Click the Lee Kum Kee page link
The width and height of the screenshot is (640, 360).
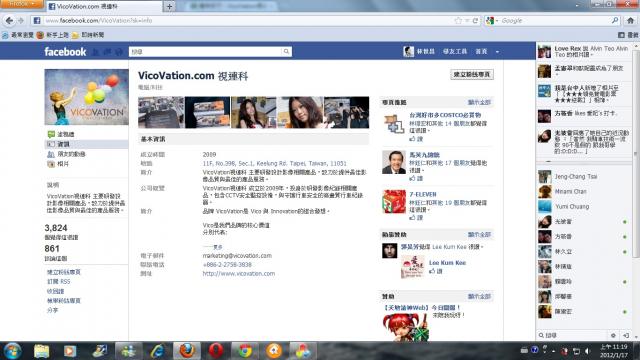point(447,262)
